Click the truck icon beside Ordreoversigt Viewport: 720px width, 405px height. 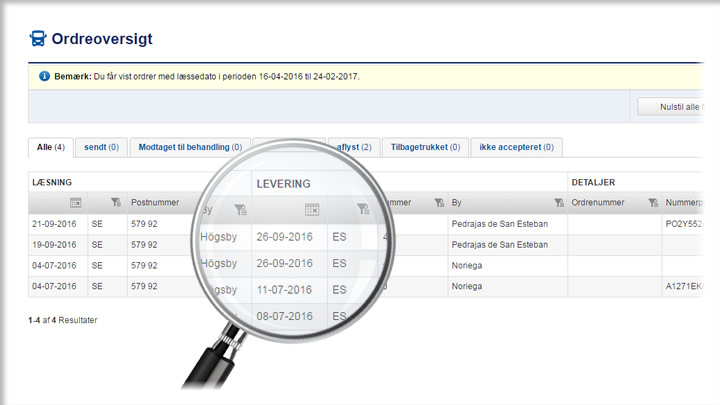tap(38, 39)
